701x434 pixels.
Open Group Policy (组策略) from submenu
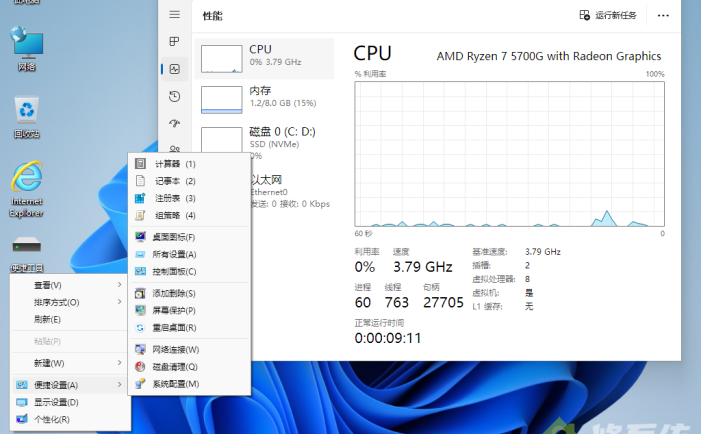point(189,215)
